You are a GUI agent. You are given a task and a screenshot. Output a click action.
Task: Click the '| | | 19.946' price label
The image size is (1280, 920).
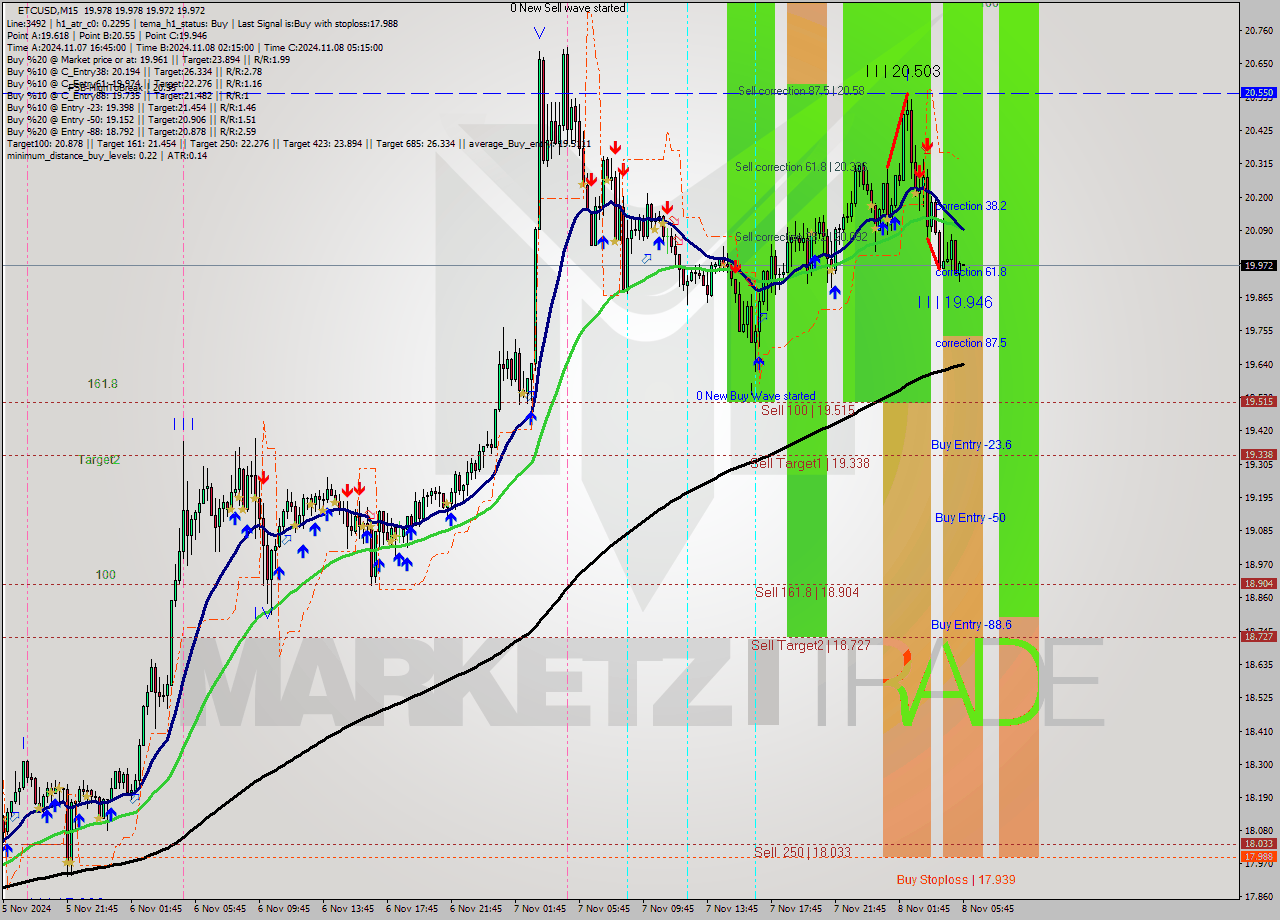[x=955, y=302]
